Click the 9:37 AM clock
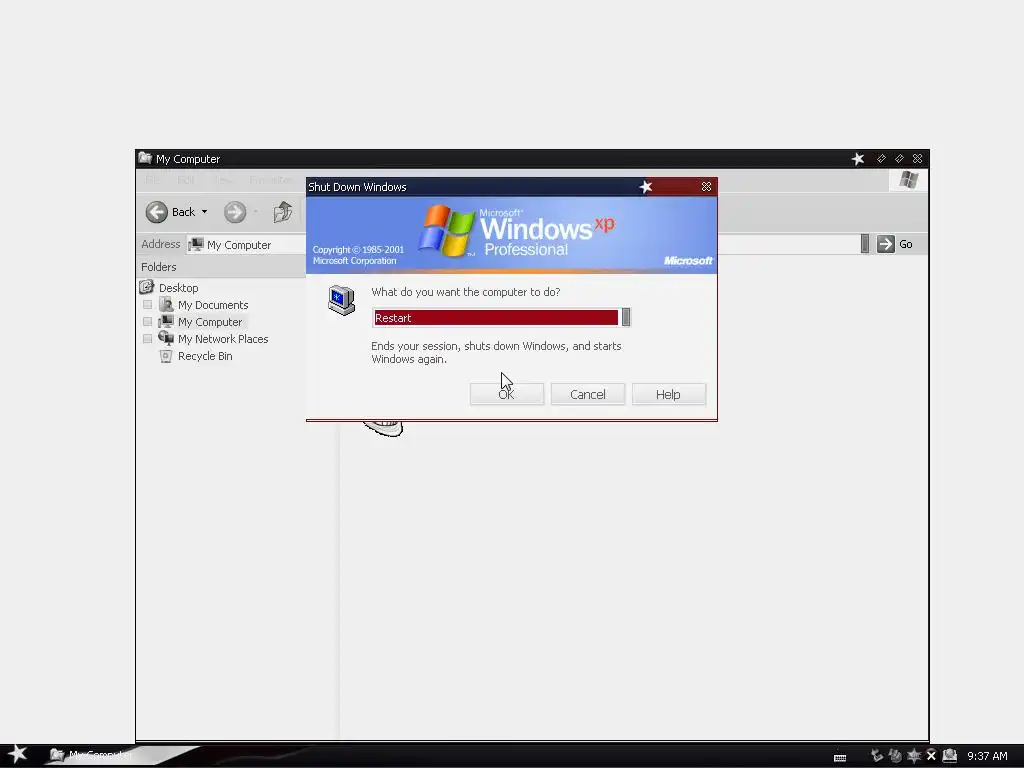Screen dimensions: 1024x768 (x=987, y=756)
